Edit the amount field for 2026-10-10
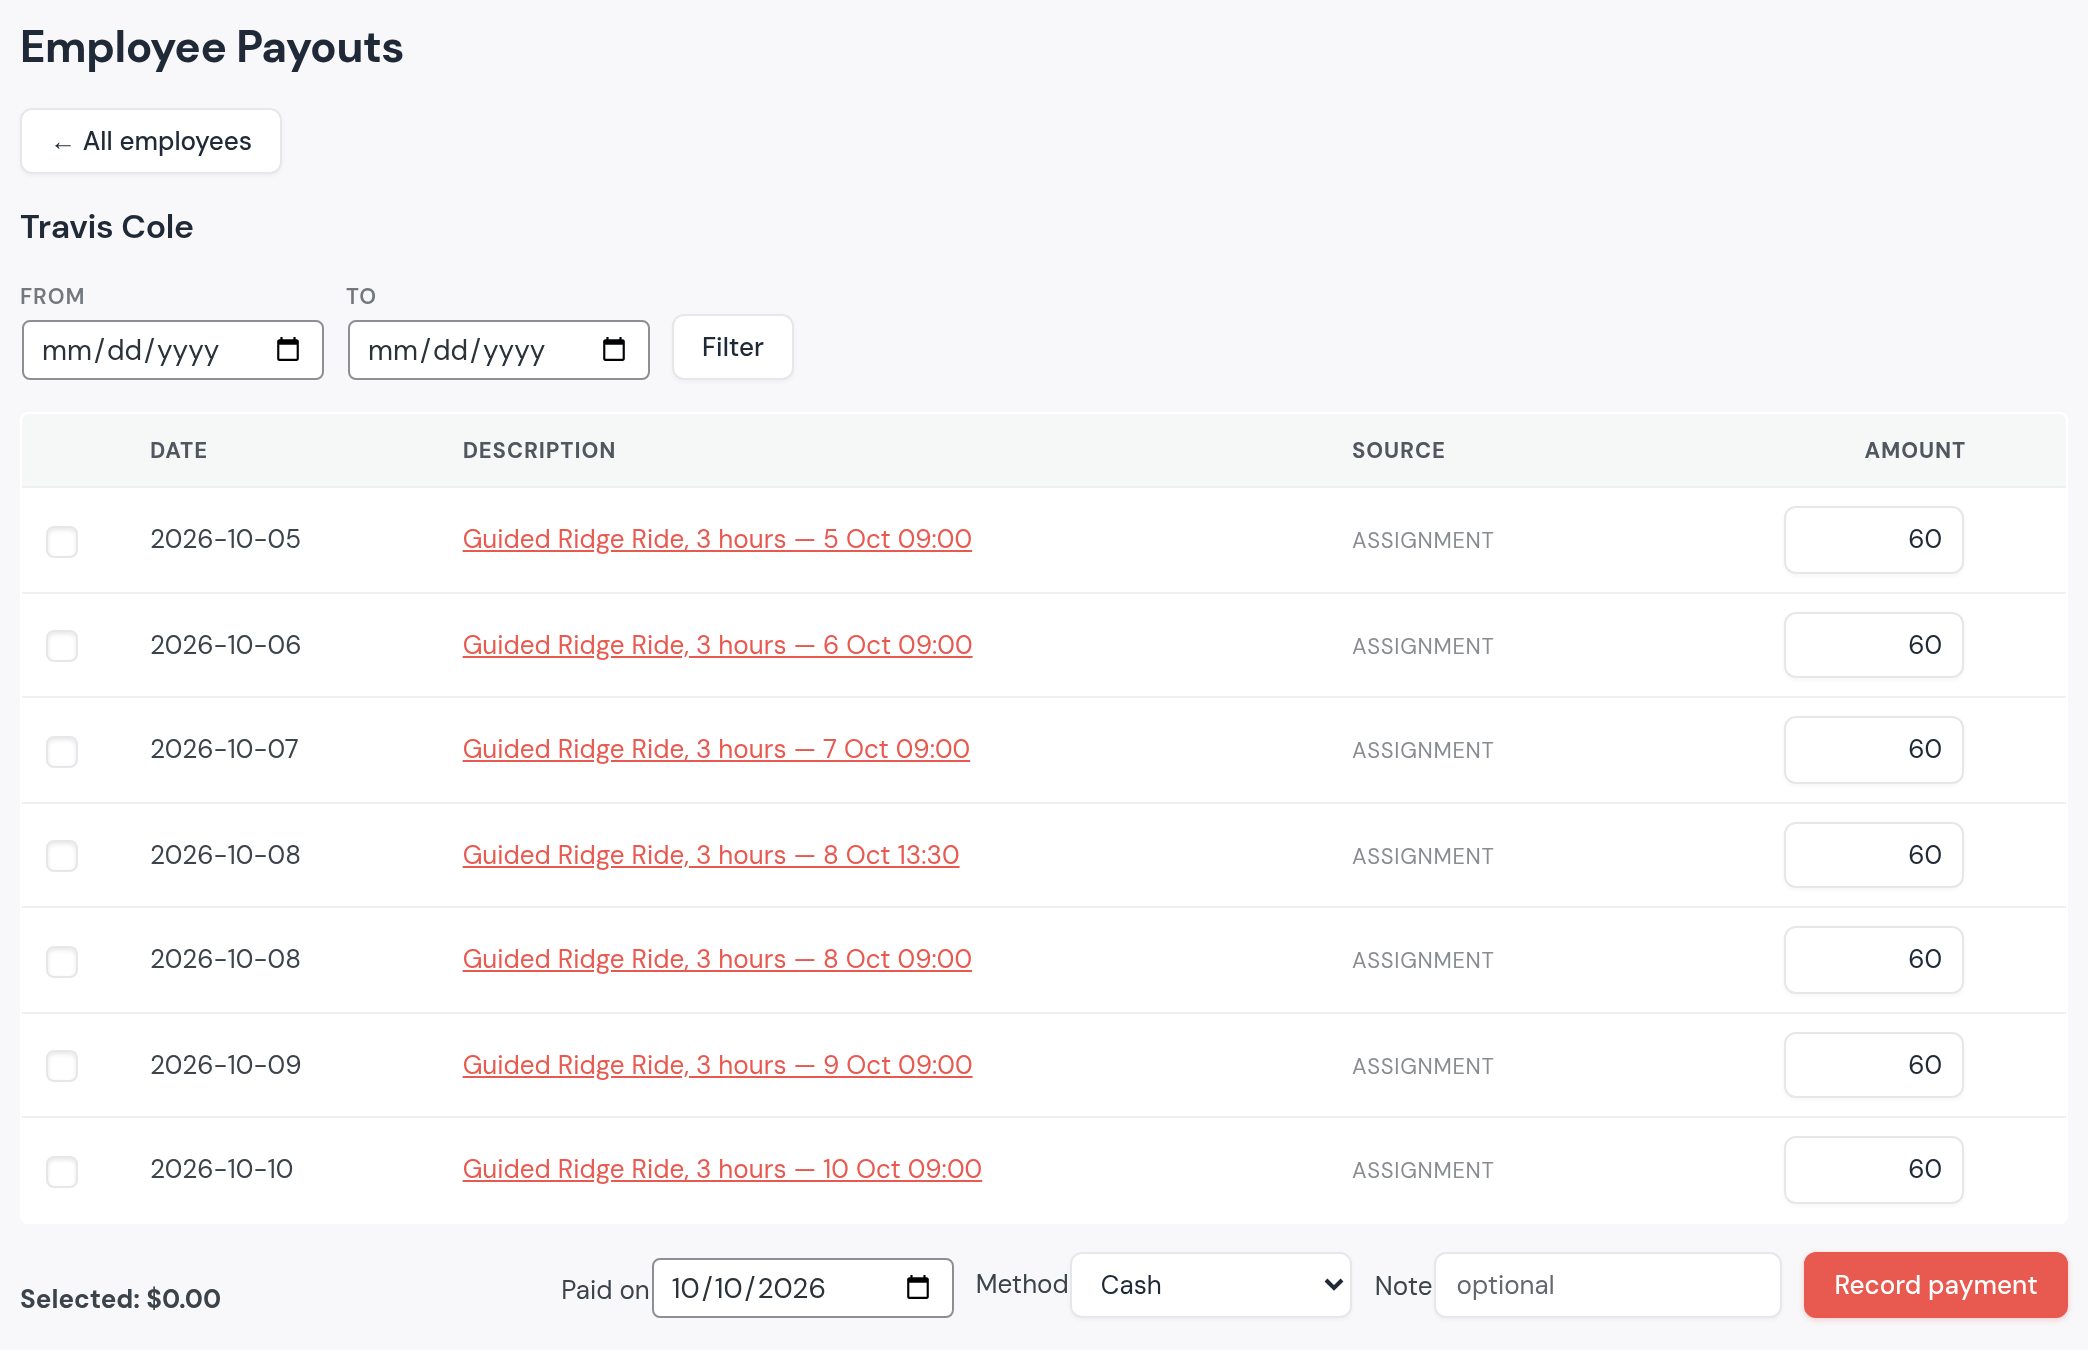The image size is (2088, 1350). (x=1874, y=1170)
